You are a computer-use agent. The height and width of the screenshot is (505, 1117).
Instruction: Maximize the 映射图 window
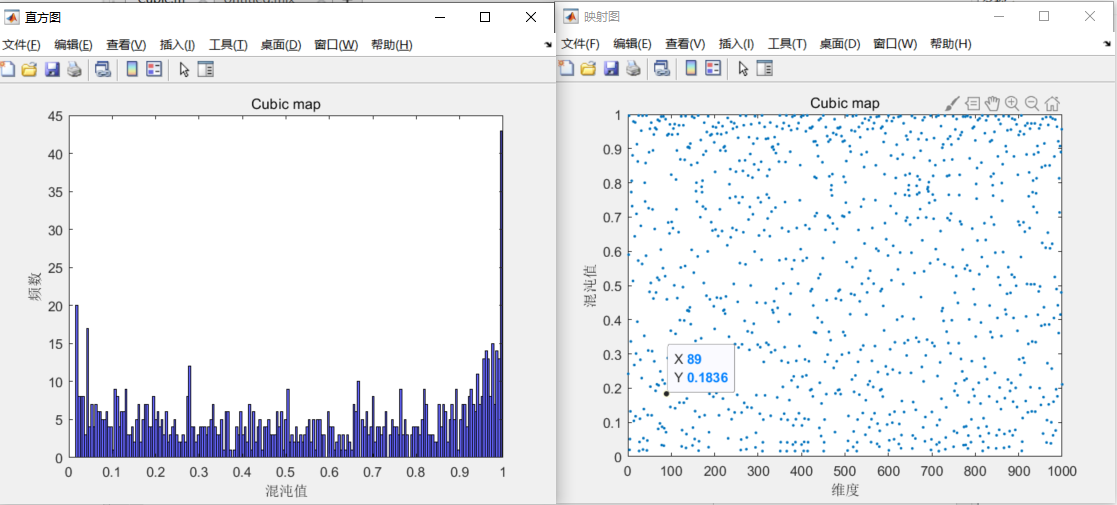[x=1044, y=16]
